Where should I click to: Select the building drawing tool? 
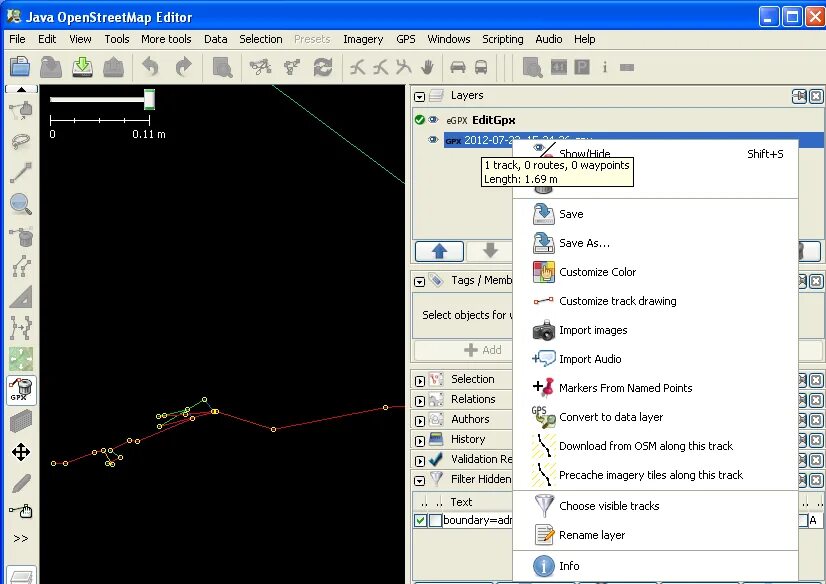pyautogui.click(x=21, y=421)
